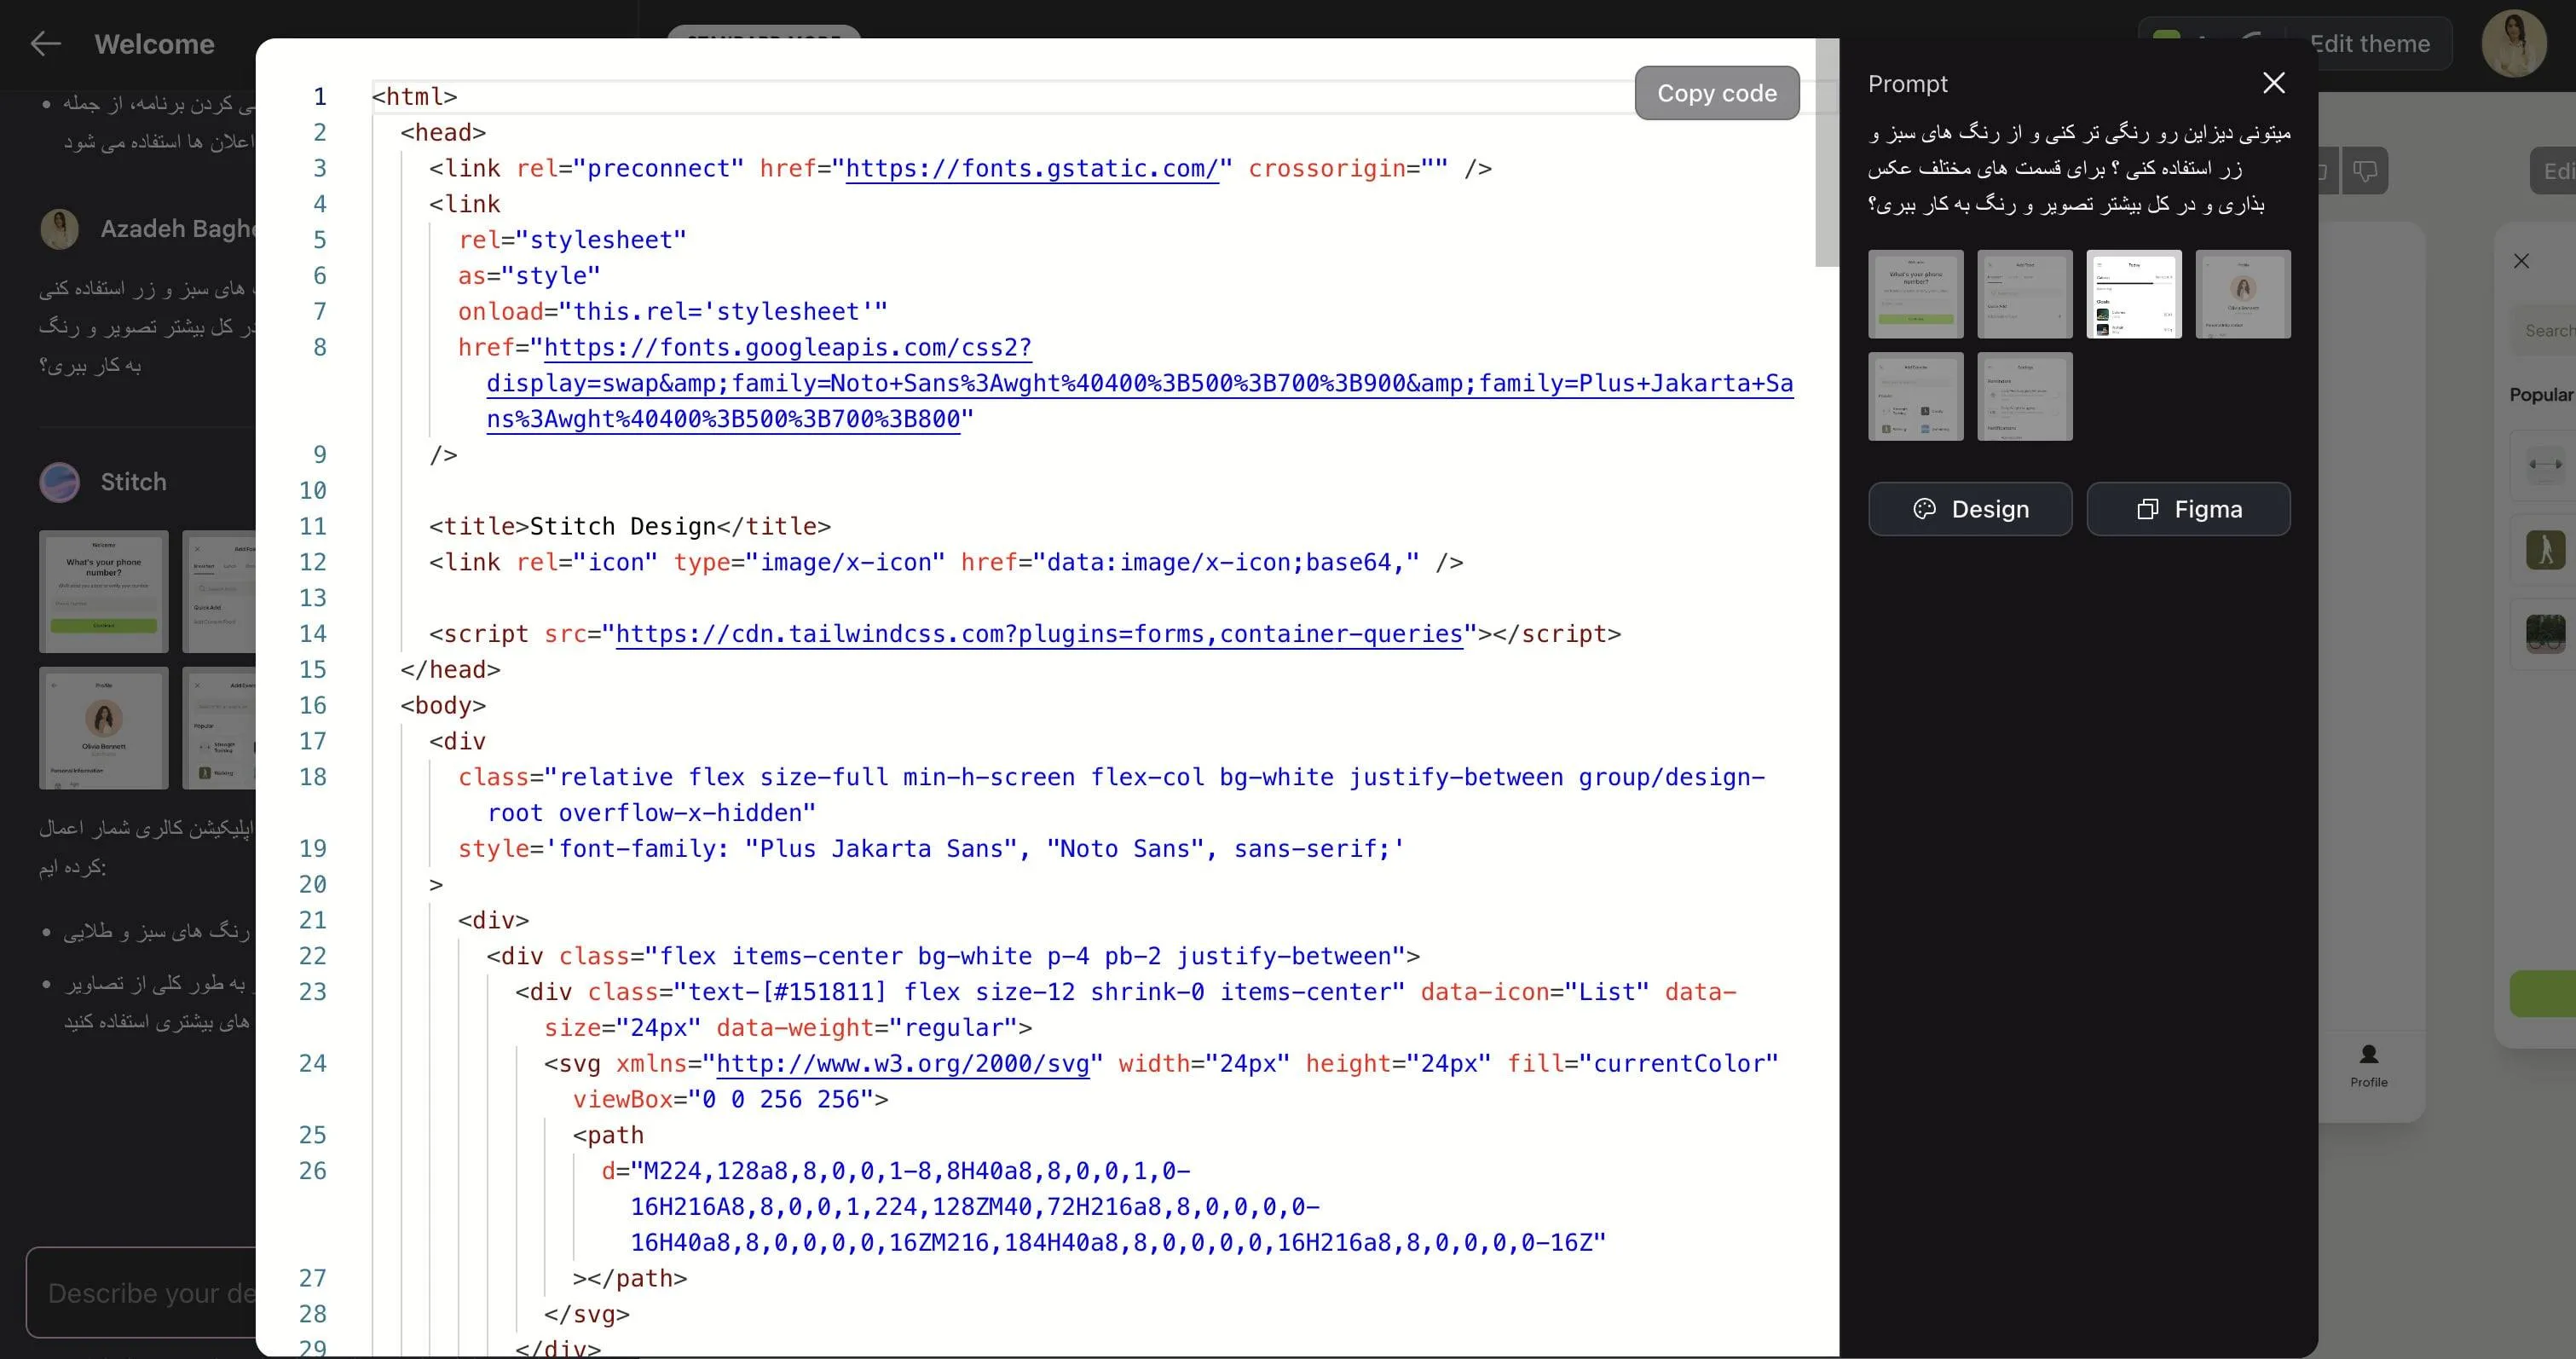Select the phone number screen thumbnail in Prompt panel

(1915, 294)
